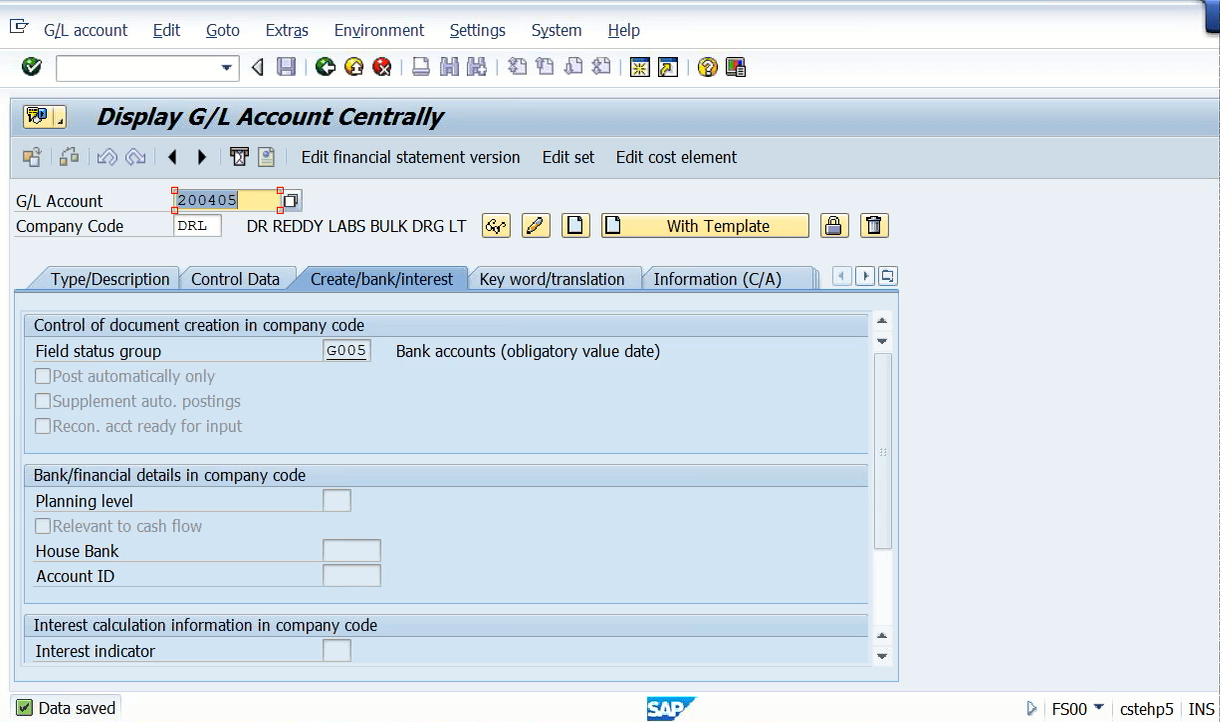
Task: Click the G/L Account number field
Action: [x=226, y=200]
